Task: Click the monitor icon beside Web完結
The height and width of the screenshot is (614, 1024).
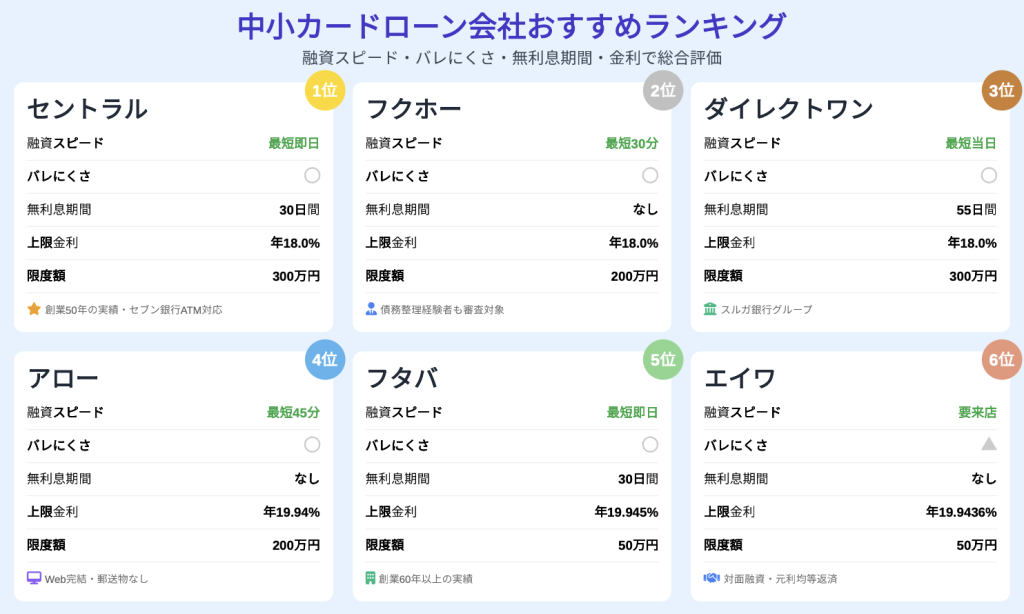Action: [x=34, y=578]
